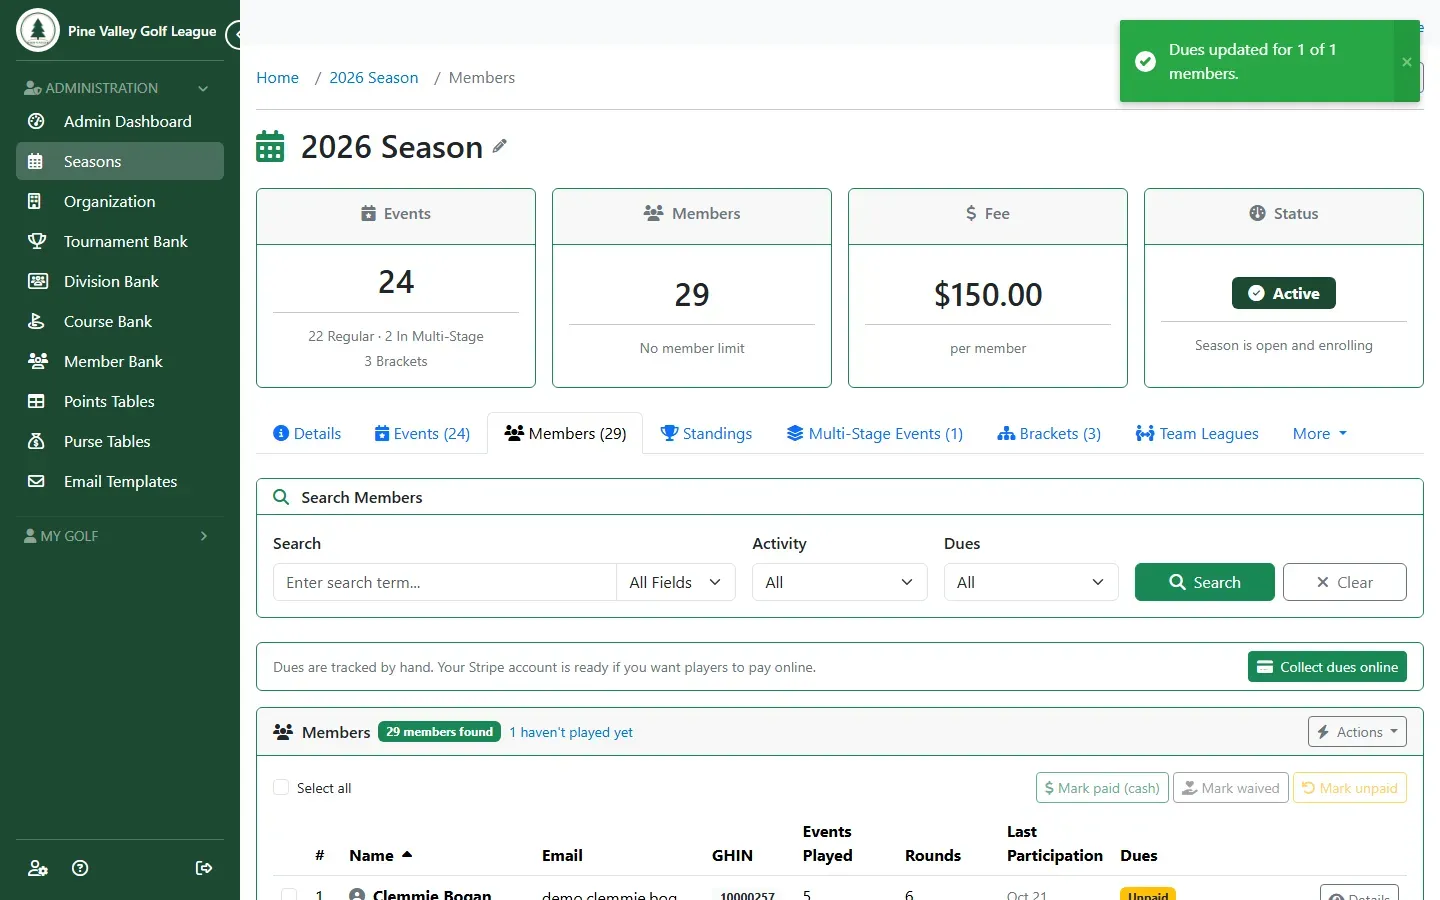The image size is (1440, 900).
Task: Click the green Search button
Action: pos(1205,582)
